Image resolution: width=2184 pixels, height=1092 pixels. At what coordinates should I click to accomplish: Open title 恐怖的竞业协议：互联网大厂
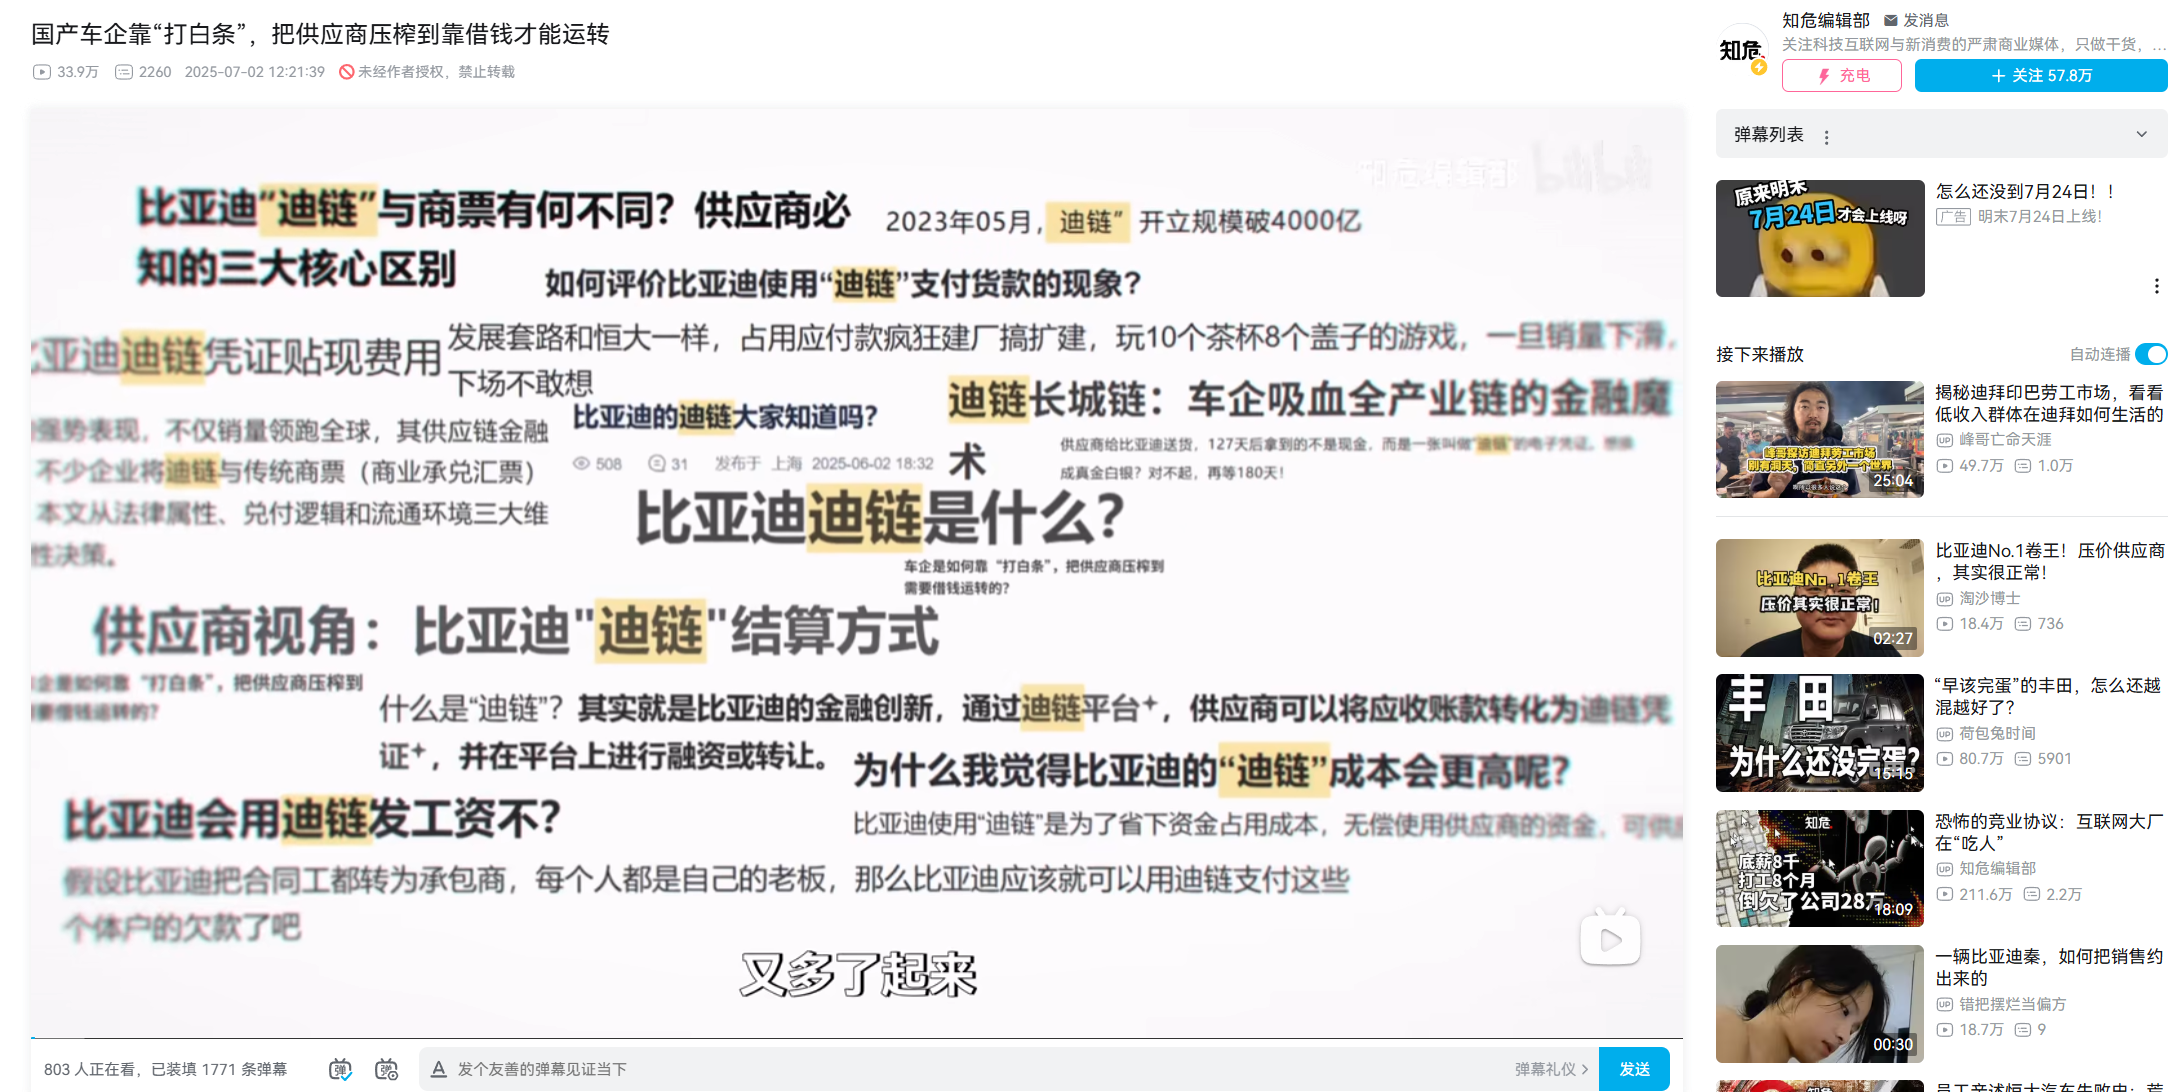(x=2050, y=832)
